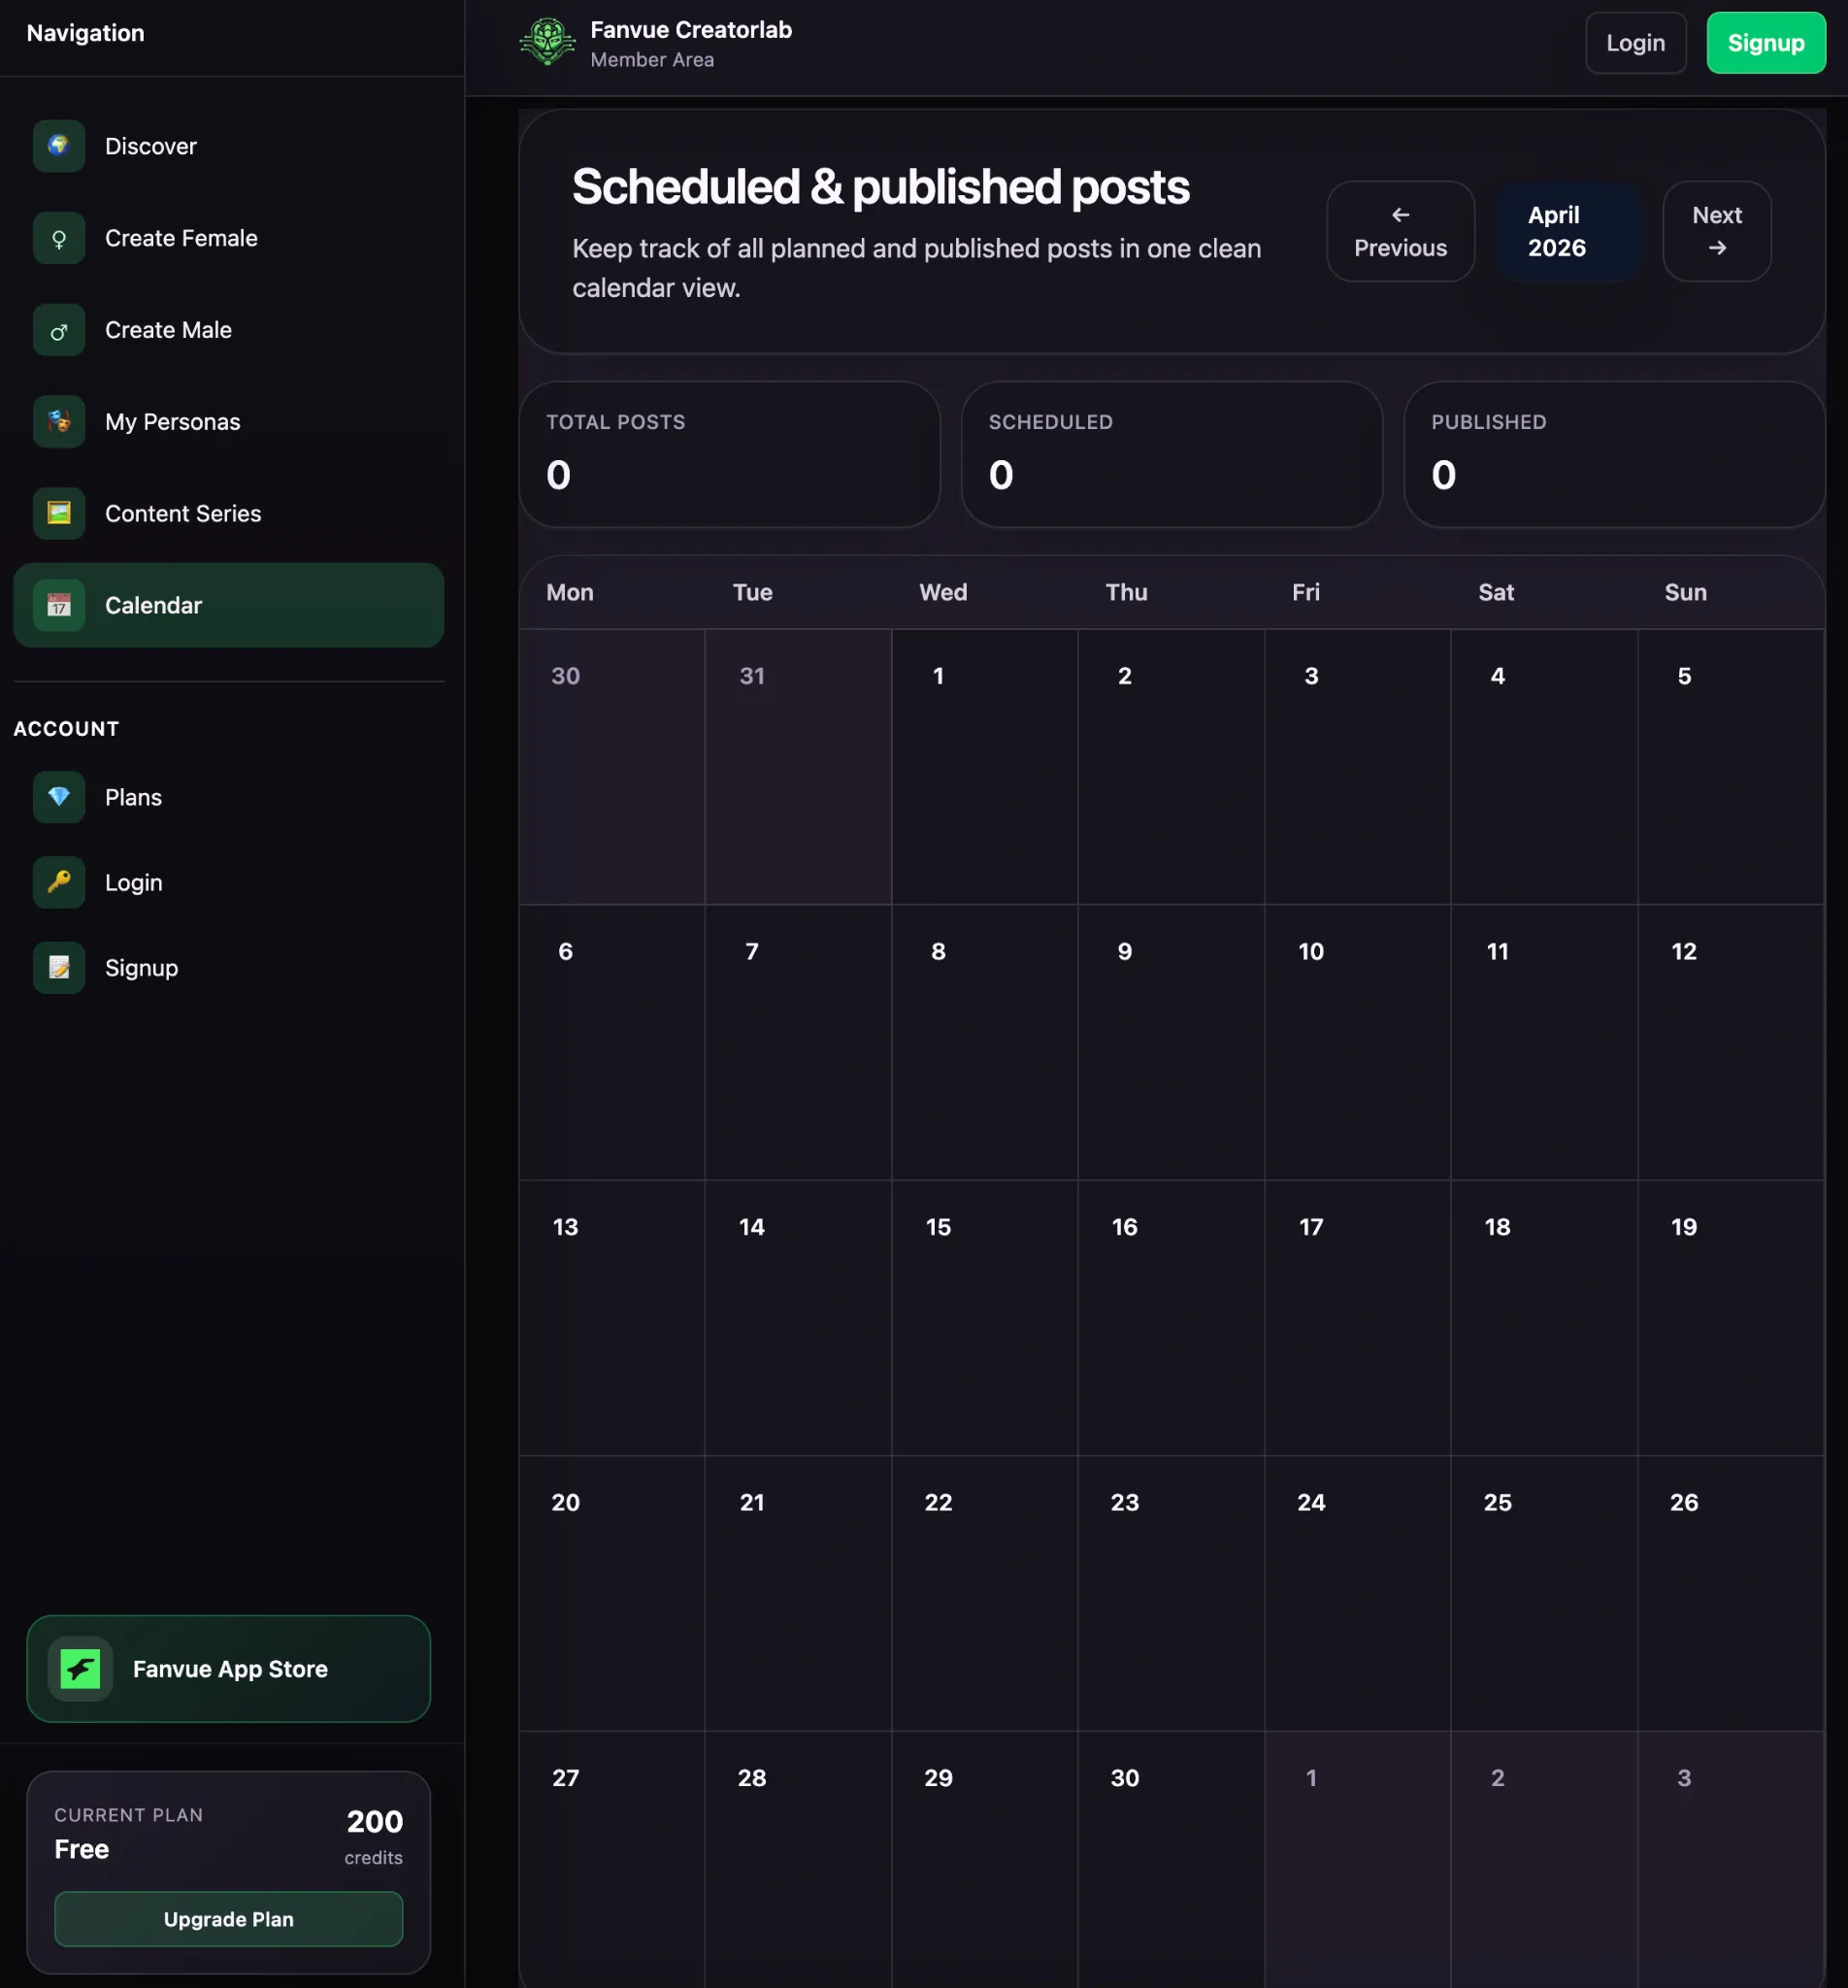Click the Discover globe icon
Viewport: 1848px width, 1988px height.
59,146
